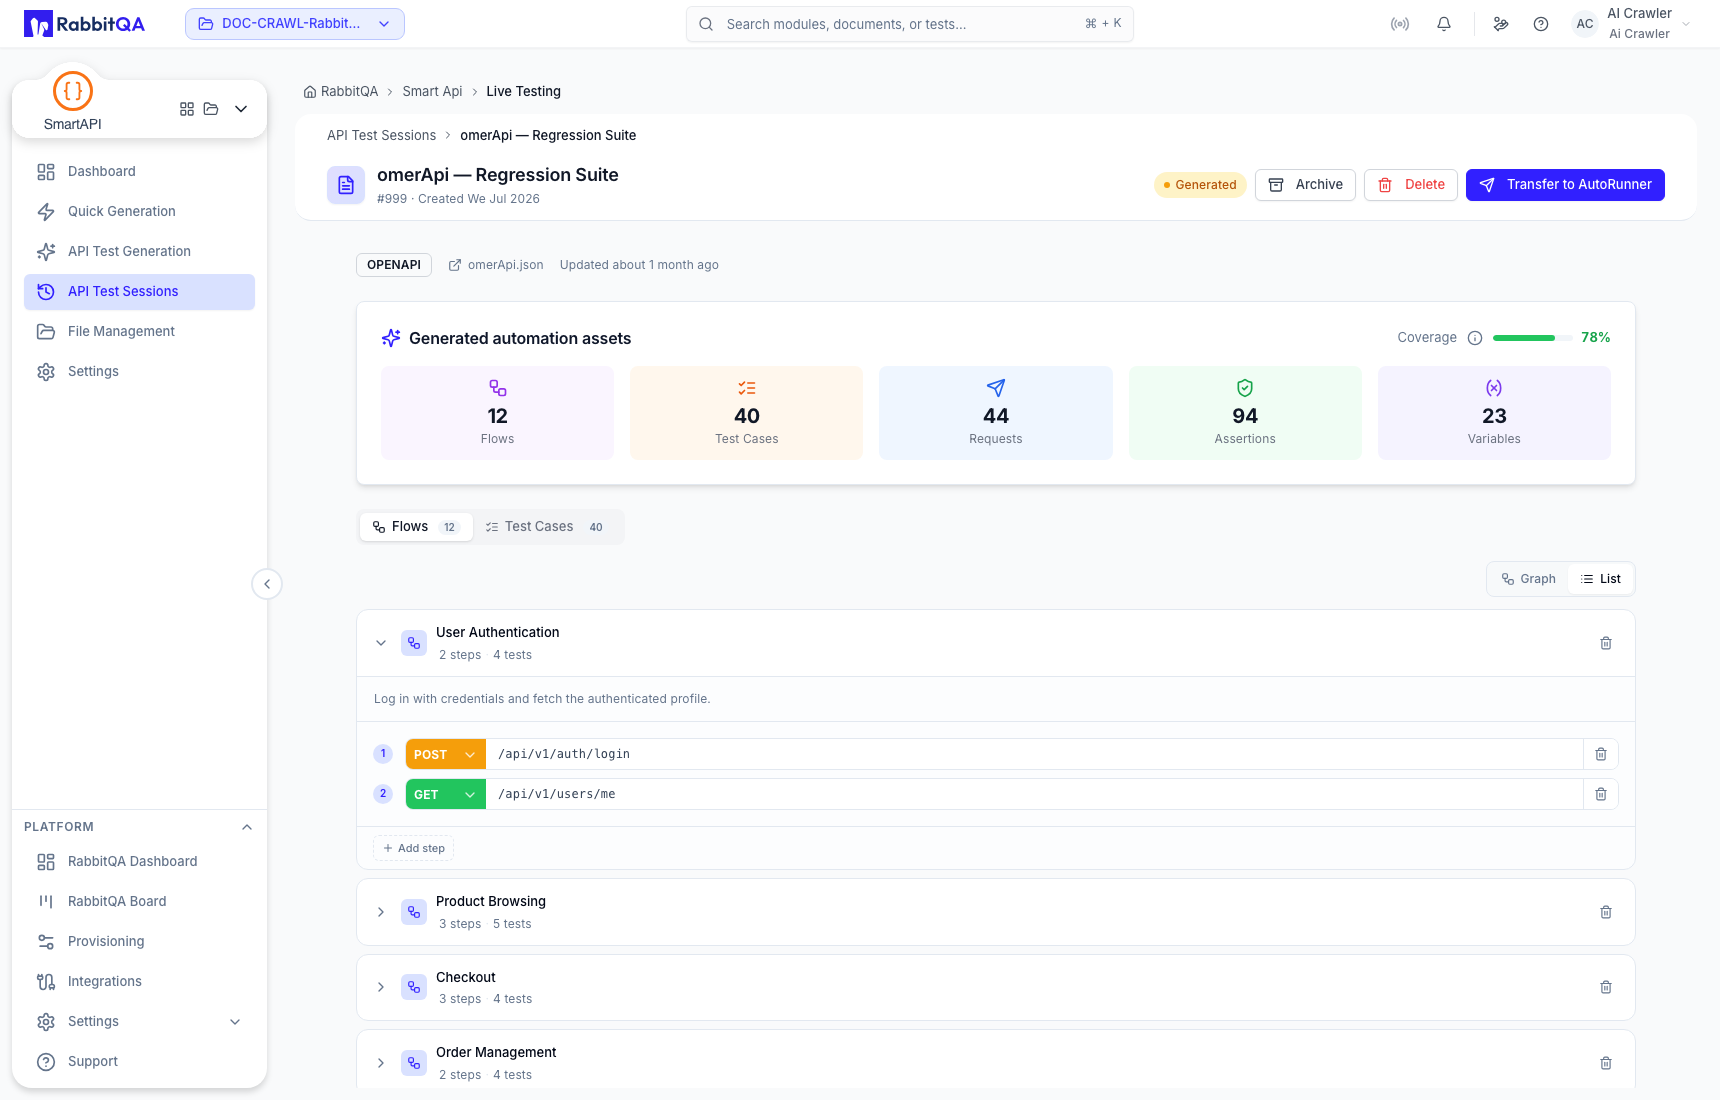Delete the Product Browsing flow via trash icon

pyautogui.click(x=1606, y=912)
